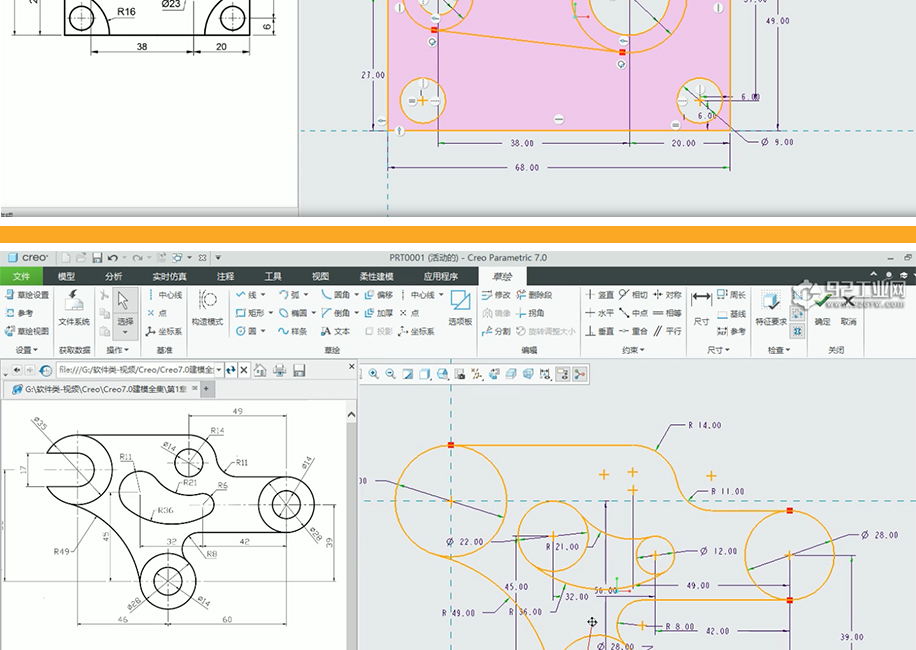This screenshot has height=650, width=916.
Task: Click the browser address URL field
Action: click(x=136, y=370)
